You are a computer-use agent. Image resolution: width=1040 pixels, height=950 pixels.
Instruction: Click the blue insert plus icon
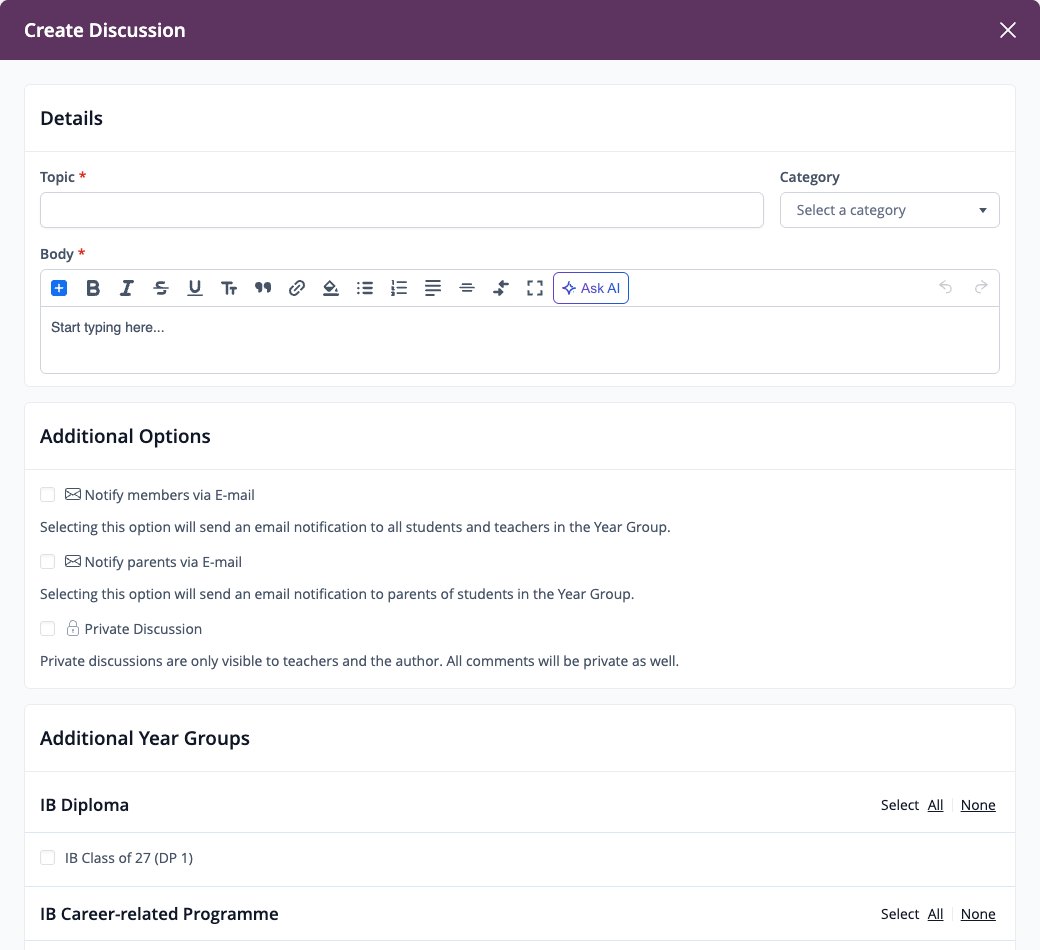pyautogui.click(x=59, y=288)
